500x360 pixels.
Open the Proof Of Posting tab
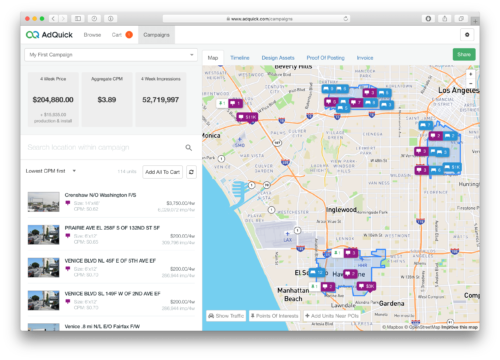325,58
